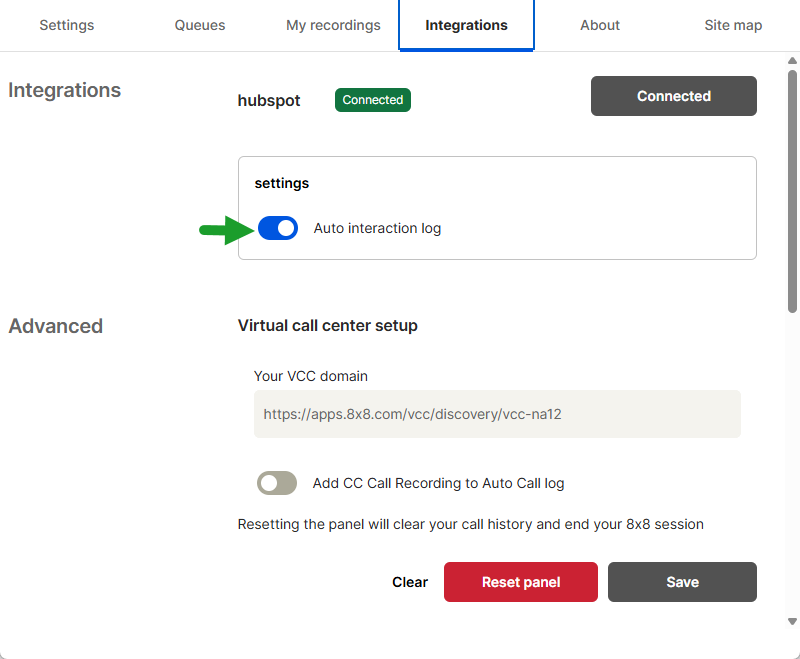Click the Auto interaction log label
This screenshot has width=800, height=659.
377,228
